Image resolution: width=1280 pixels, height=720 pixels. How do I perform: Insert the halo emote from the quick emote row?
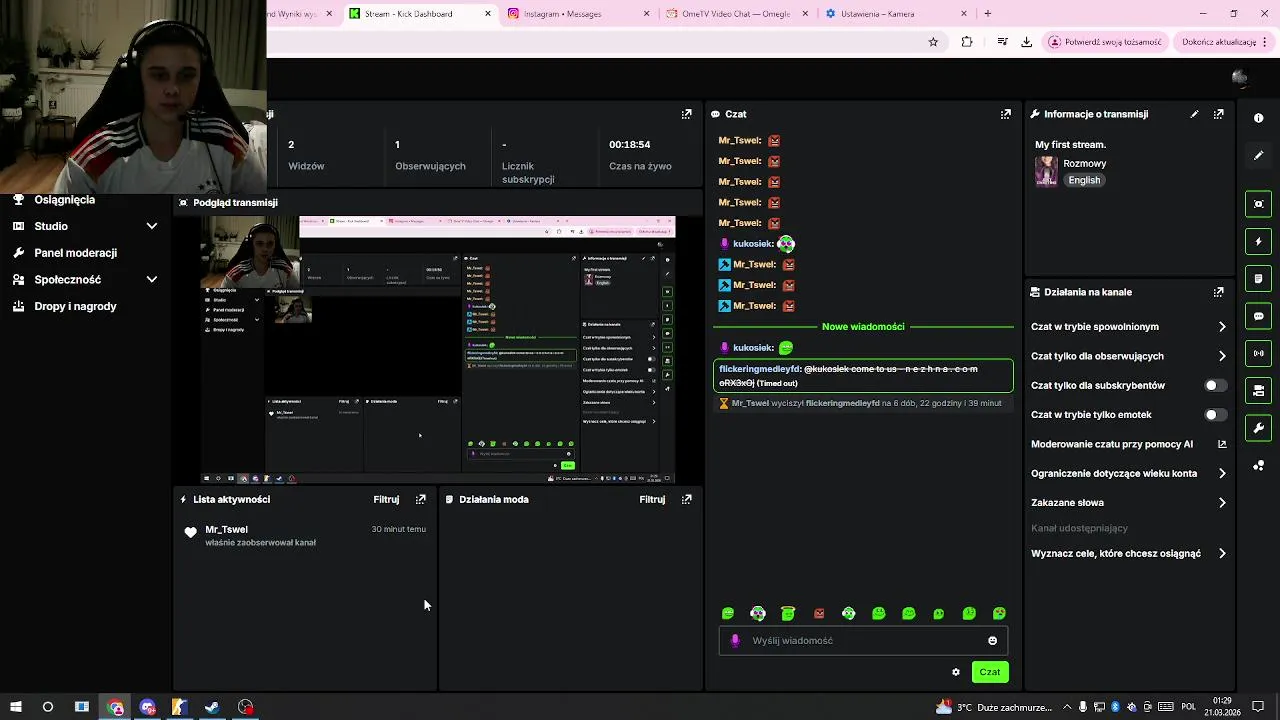(x=788, y=613)
